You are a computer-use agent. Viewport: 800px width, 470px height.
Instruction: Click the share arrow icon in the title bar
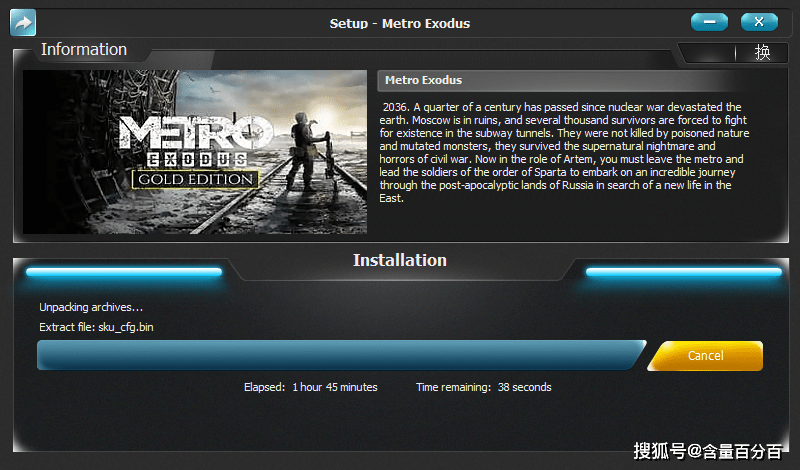(x=23, y=23)
